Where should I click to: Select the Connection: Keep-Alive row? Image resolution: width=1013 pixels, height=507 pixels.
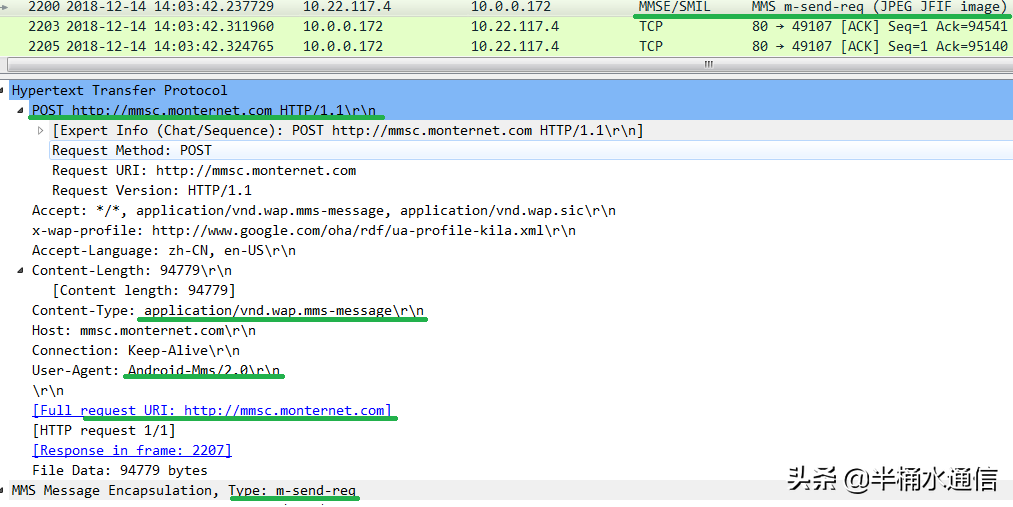coord(136,351)
